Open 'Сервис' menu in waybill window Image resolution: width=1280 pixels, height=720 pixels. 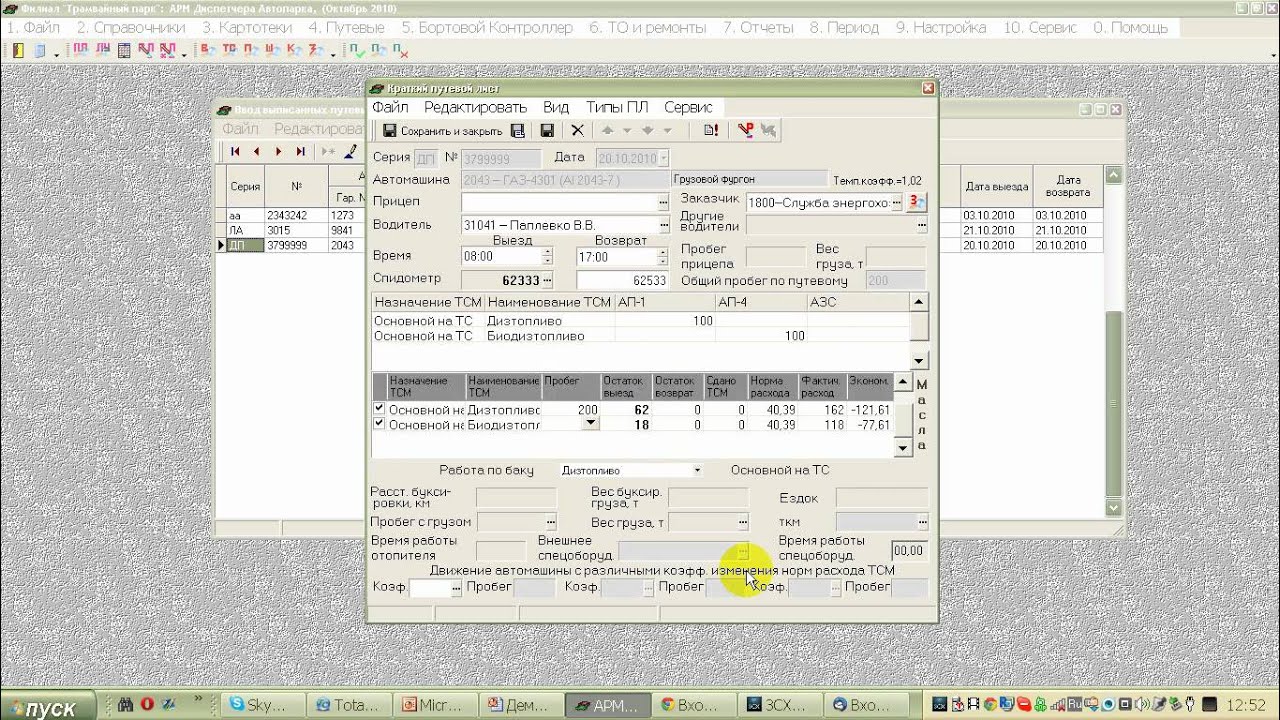pyautogui.click(x=688, y=107)
